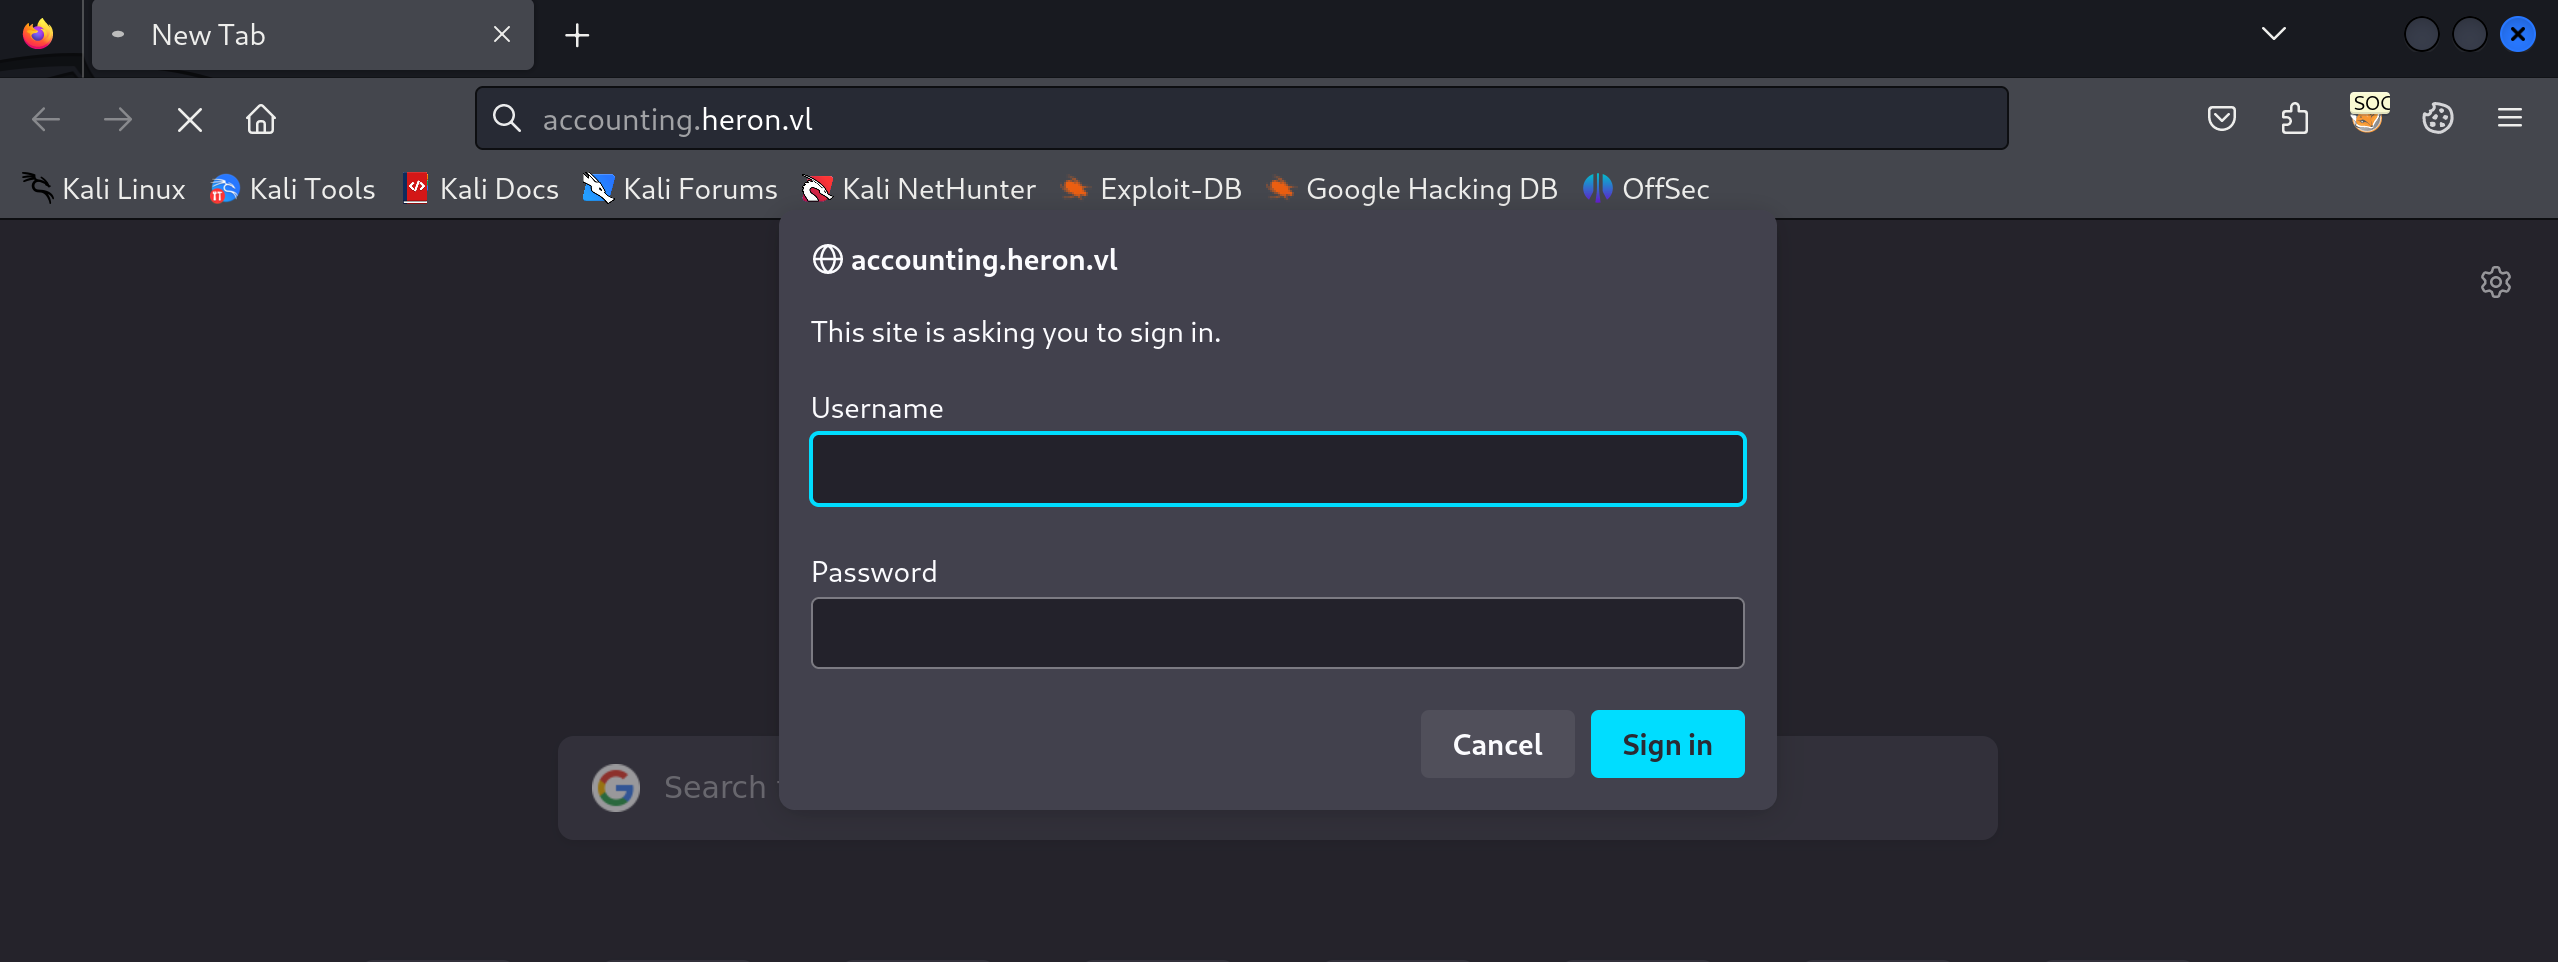This screenshot has width=2558, height=962.
Task: Expand the List all tabs chevron
Action: click(x=2273, y=34)
